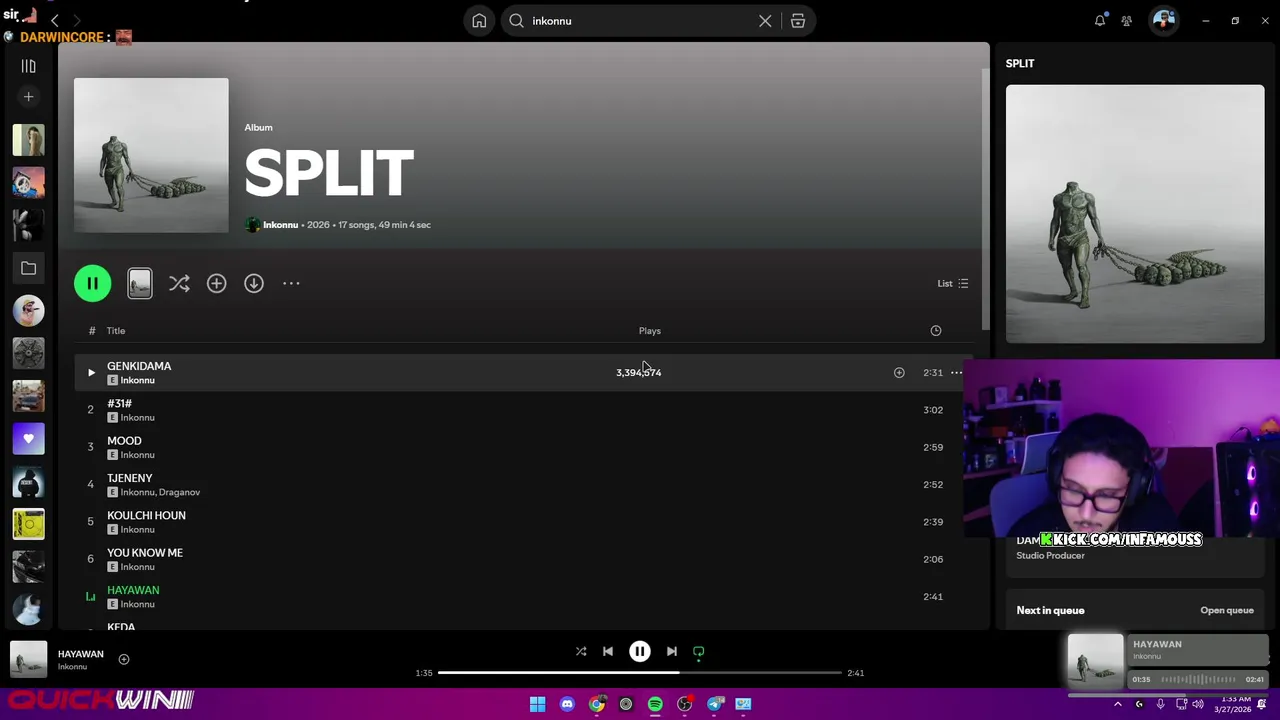Open Telegram from the taskbar
The image size is (1280, 720).
point(715,704)
